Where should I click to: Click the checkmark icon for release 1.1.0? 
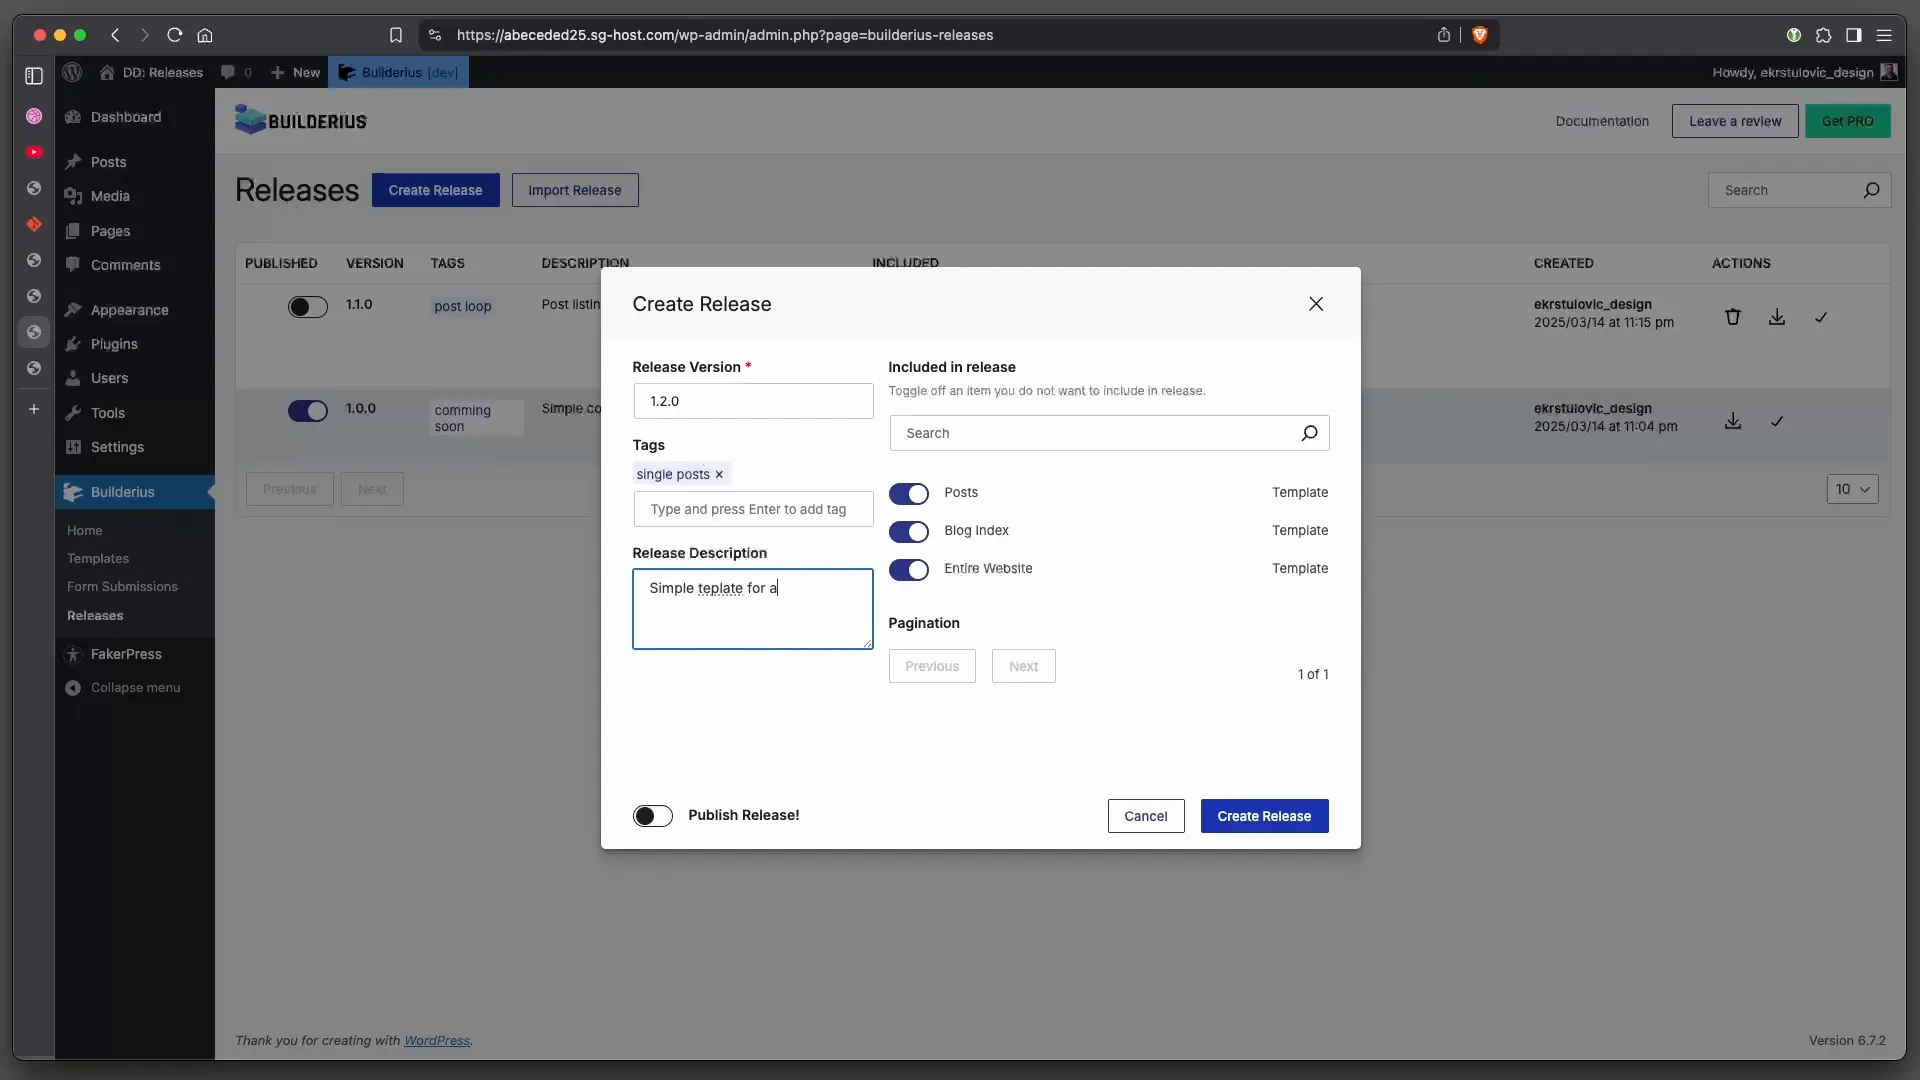[1821, 317]
